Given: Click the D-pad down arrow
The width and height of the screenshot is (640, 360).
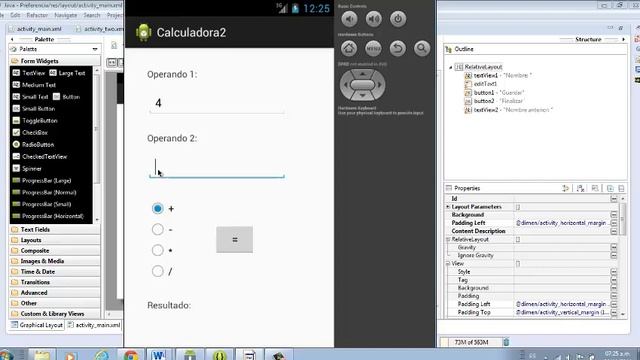Looking at the screenshot, I should click(362, 96).
